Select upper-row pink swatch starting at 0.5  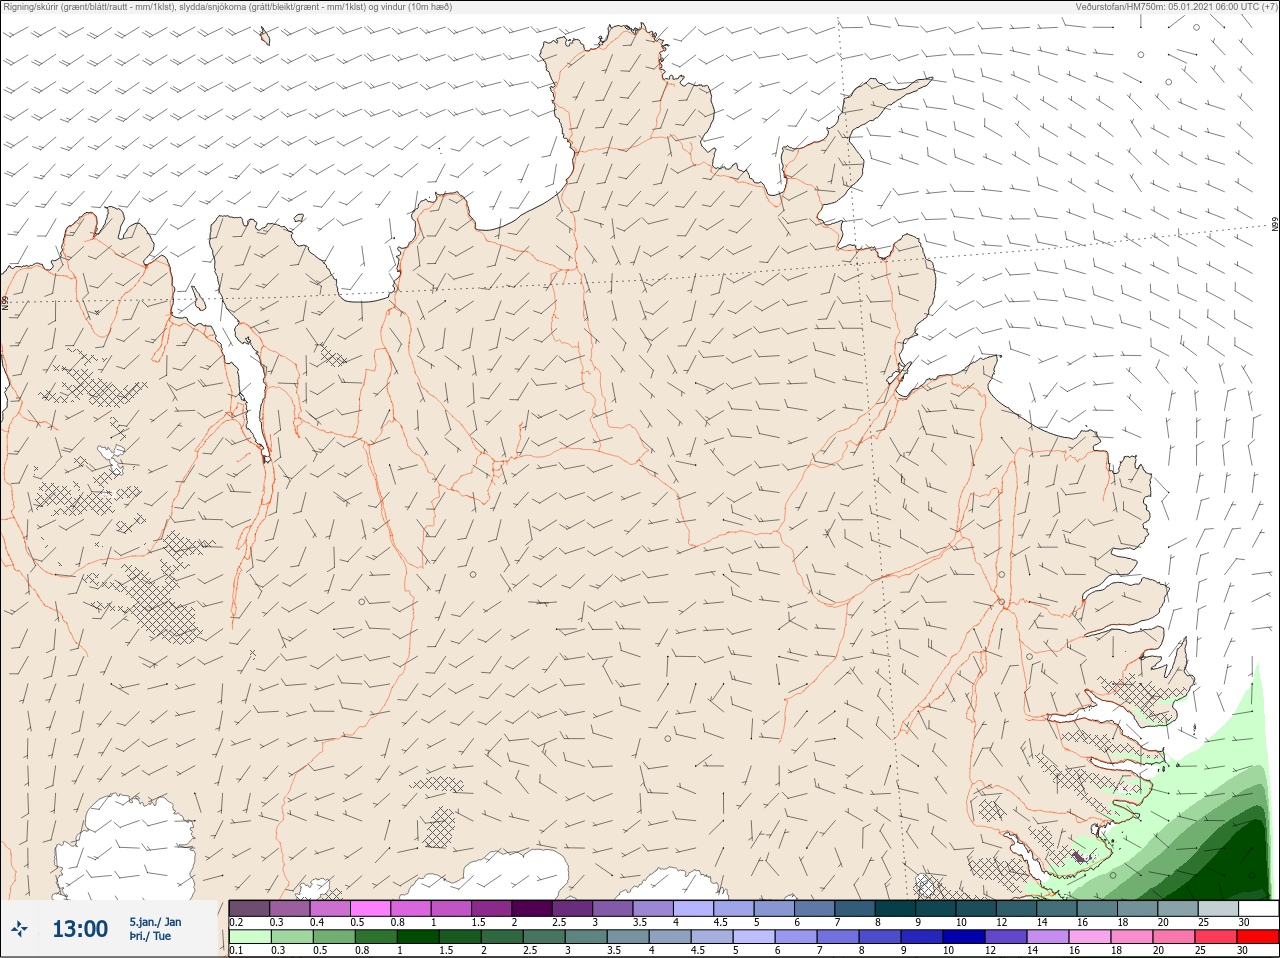pos(370,908)
